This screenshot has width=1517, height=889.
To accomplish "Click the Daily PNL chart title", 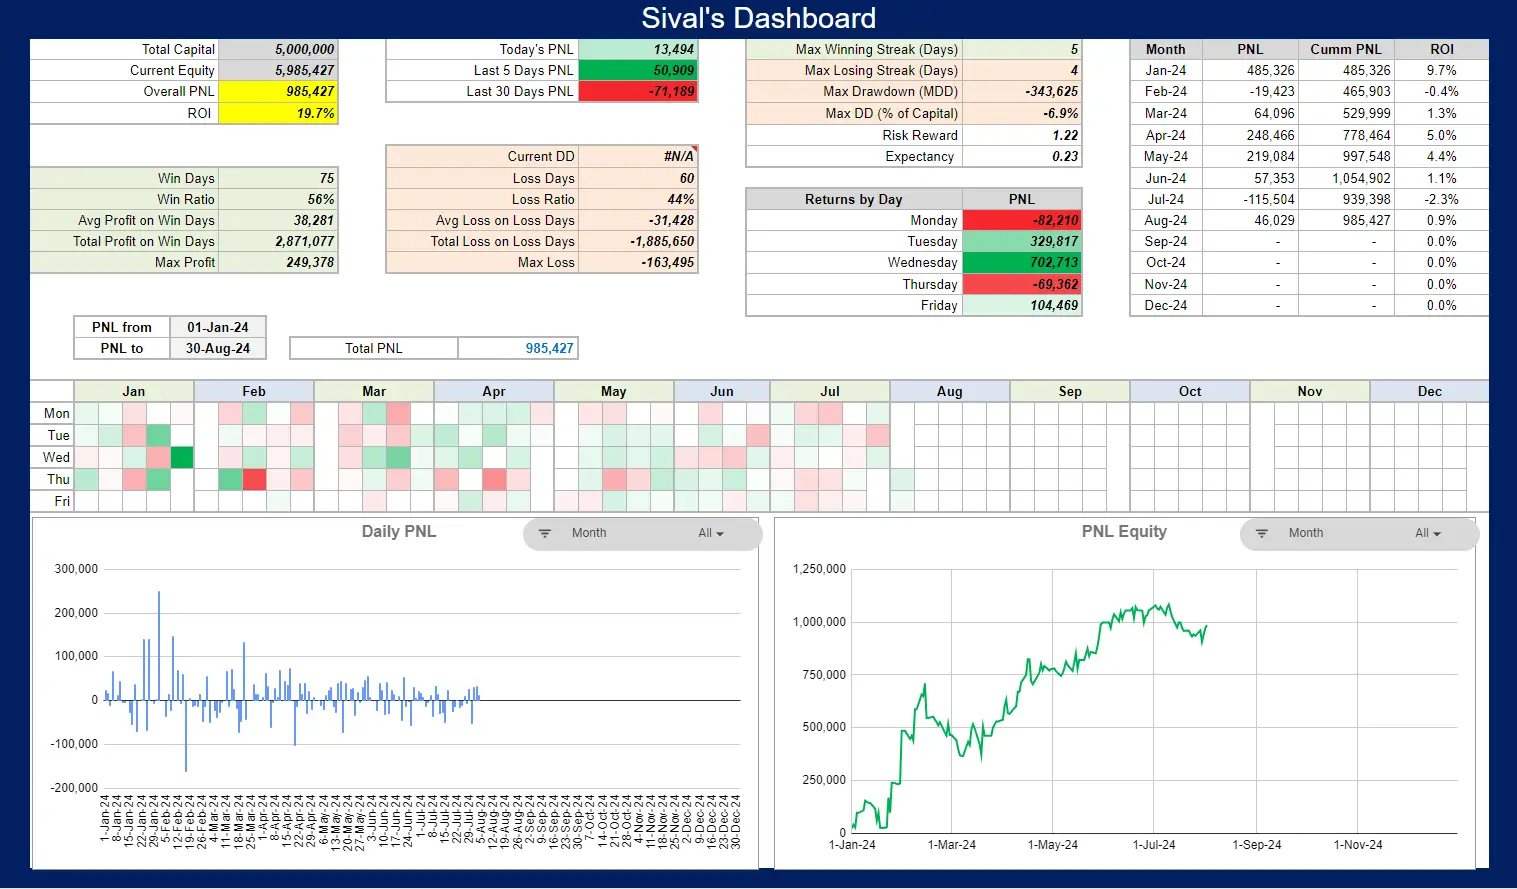I will (398, 532).
